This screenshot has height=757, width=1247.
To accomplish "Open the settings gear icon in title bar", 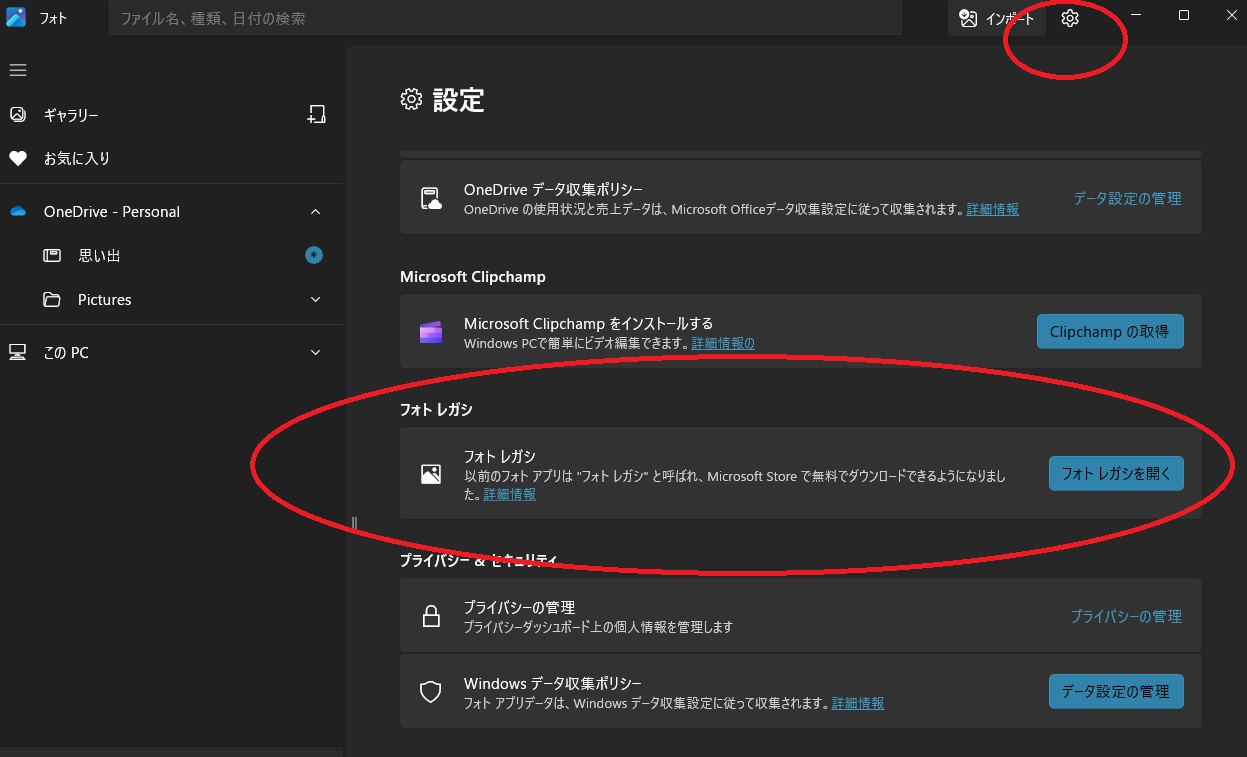I will pos(1070,18).
